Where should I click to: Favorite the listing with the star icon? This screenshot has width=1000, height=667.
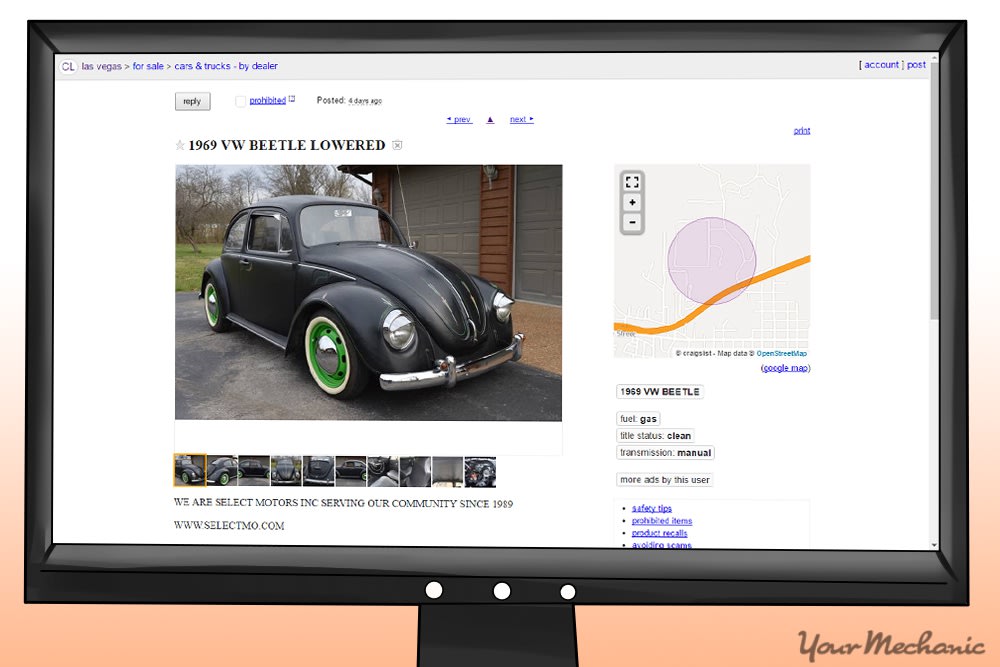[x=180, y=145]
